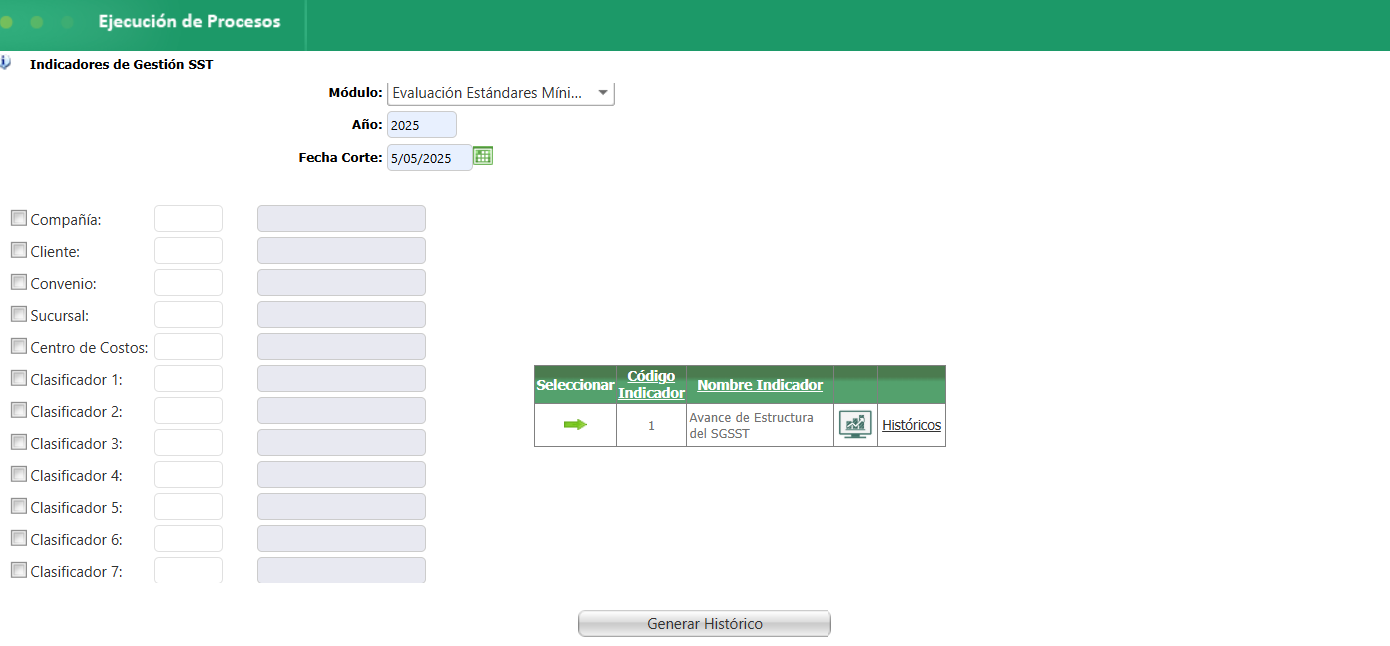This screenshot has height=646, width=1390.
Task: Click the Fecha Corte date field
Action: tap(429, 158)
